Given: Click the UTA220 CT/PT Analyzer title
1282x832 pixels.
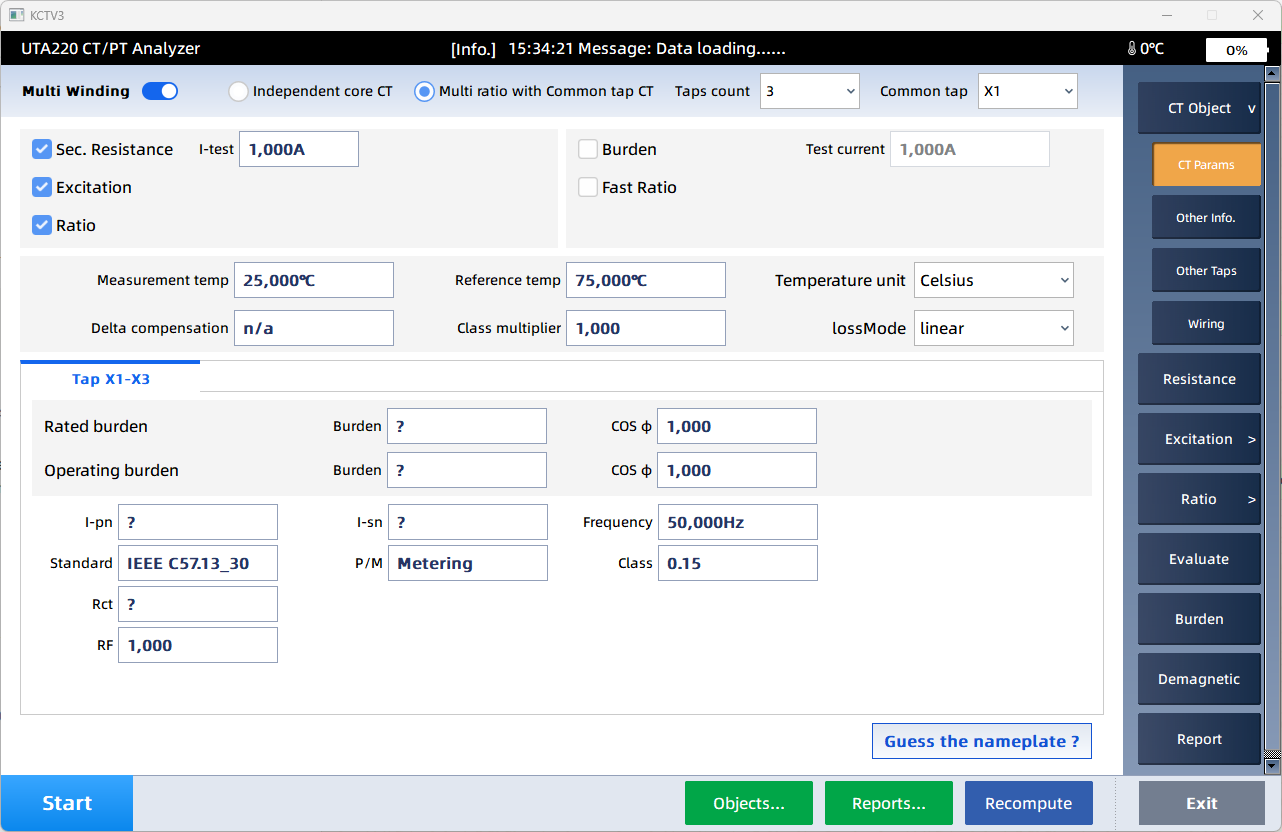Looking at the screenshot, I should (111, 48).
